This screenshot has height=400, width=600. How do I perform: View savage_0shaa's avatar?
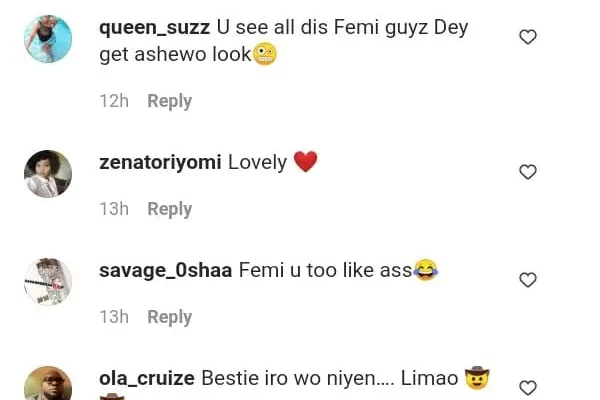coord(48,282)
